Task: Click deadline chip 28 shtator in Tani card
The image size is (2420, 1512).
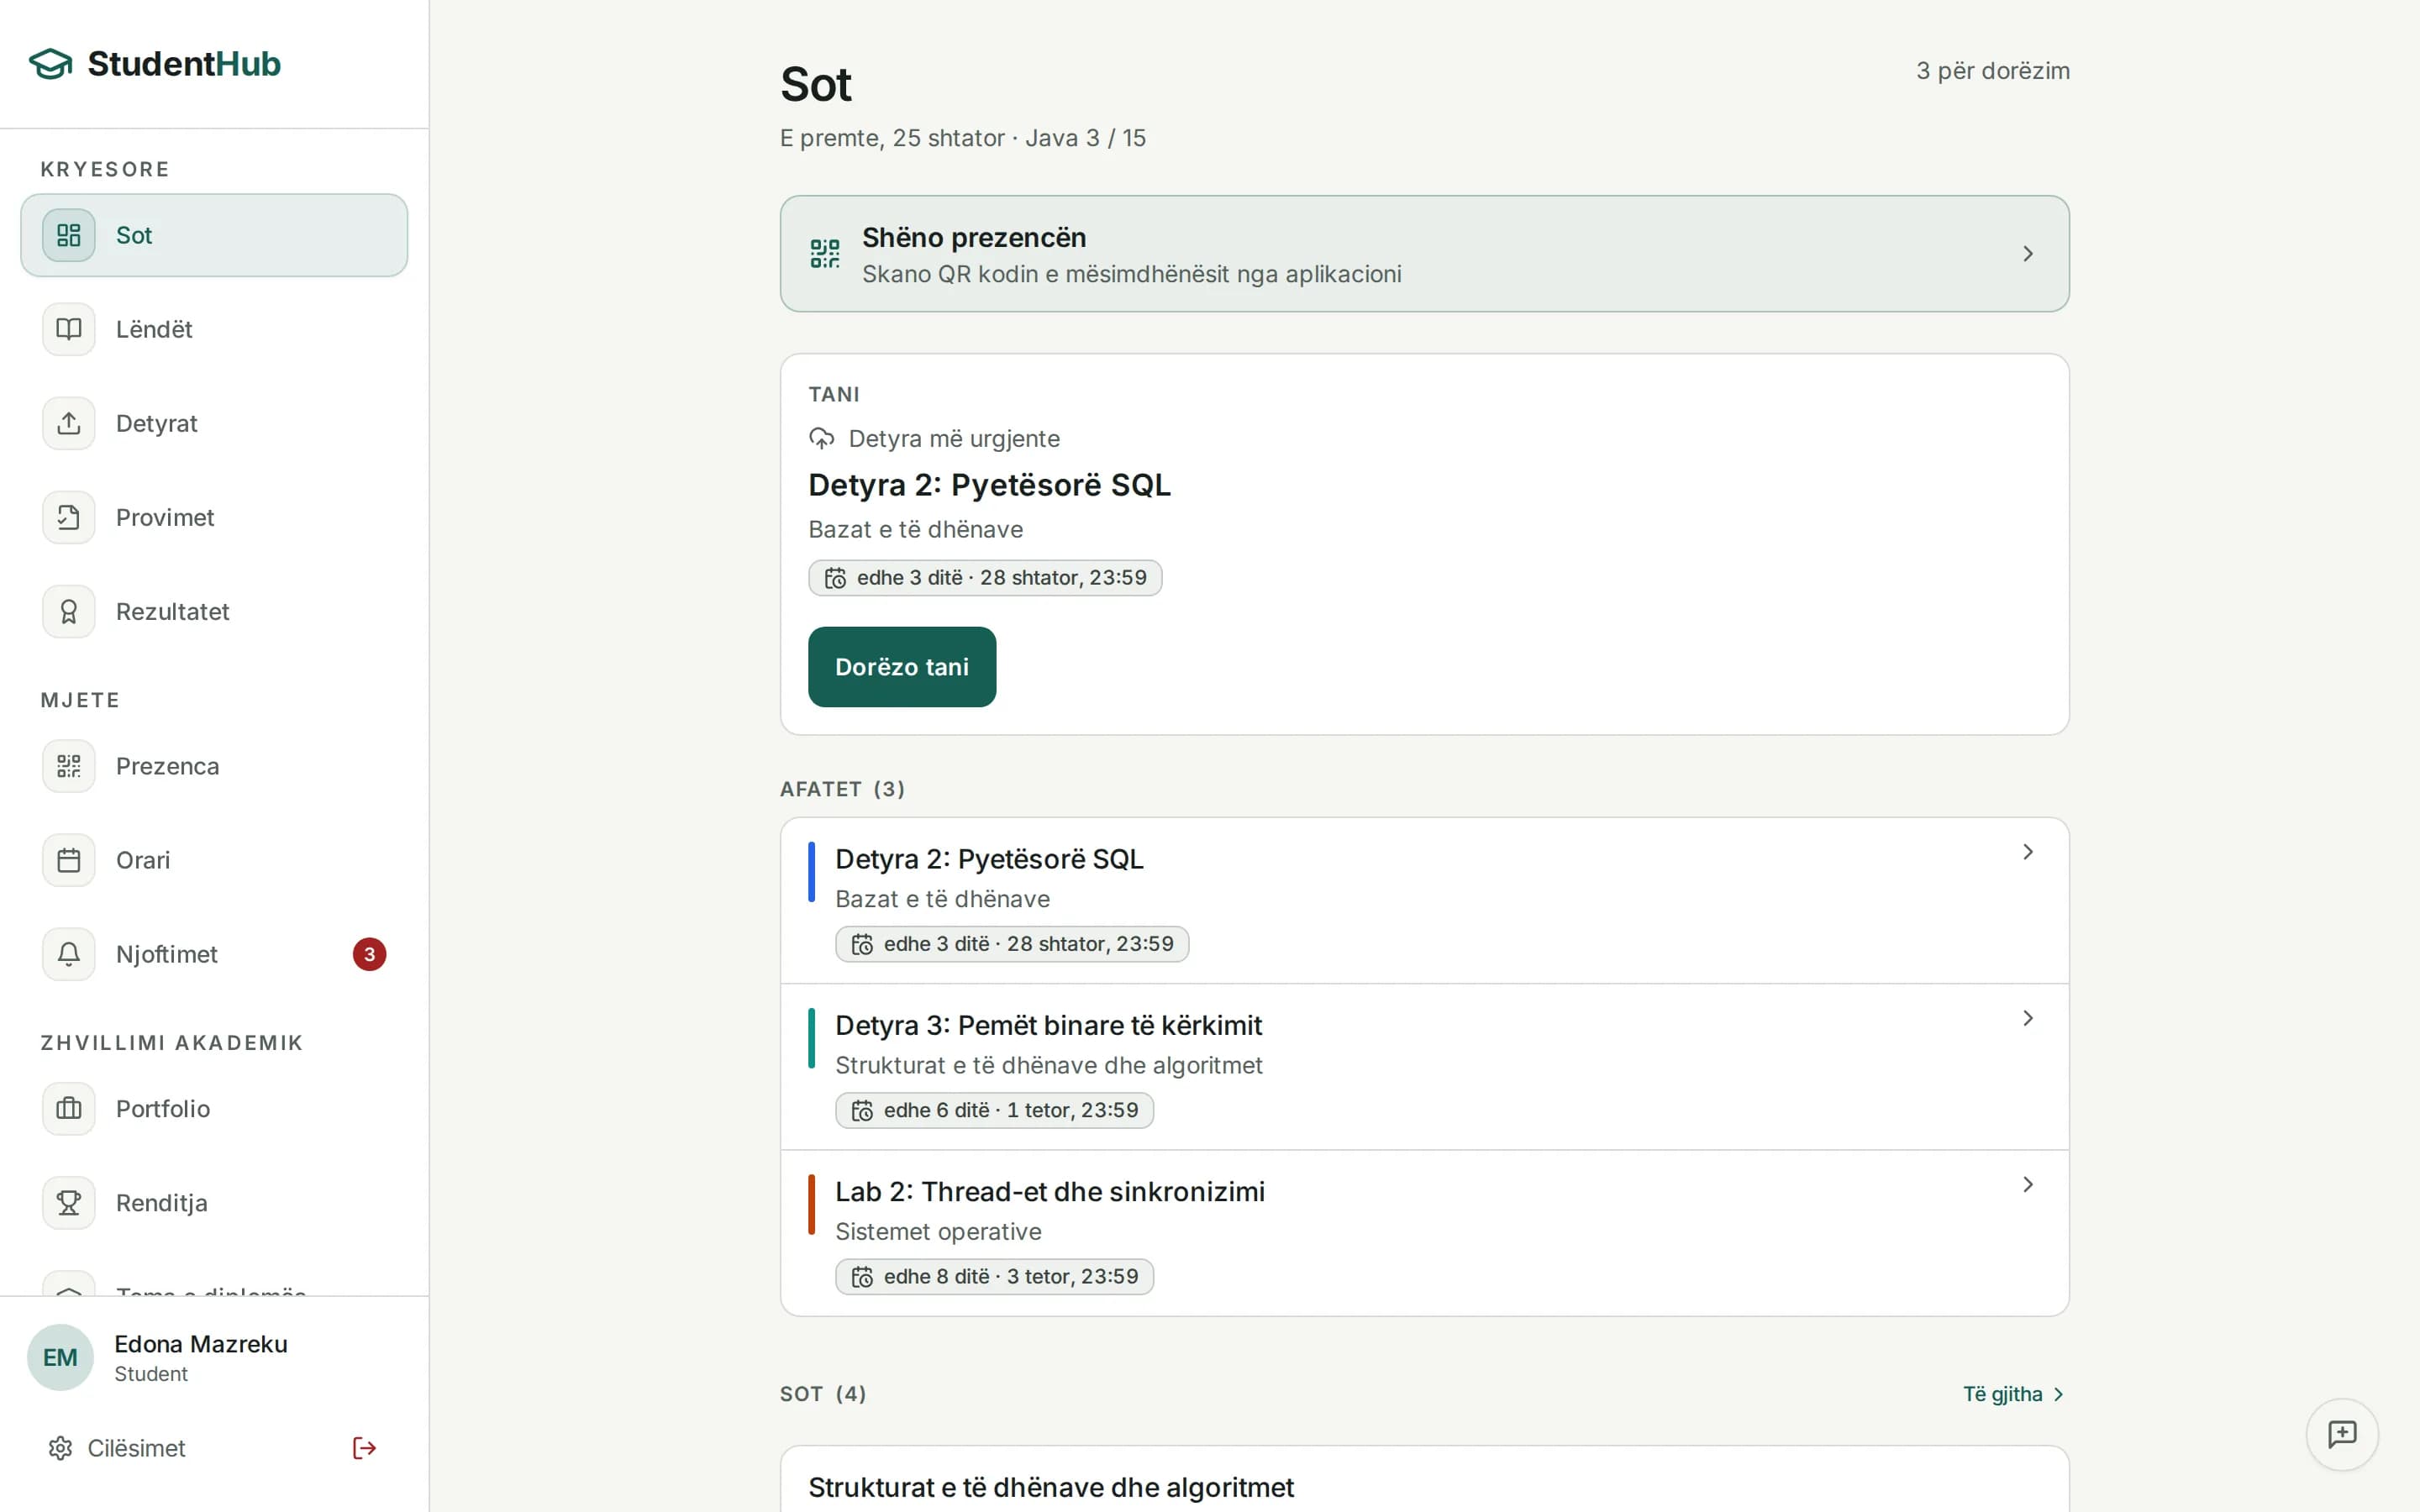Action: (985, 578)
